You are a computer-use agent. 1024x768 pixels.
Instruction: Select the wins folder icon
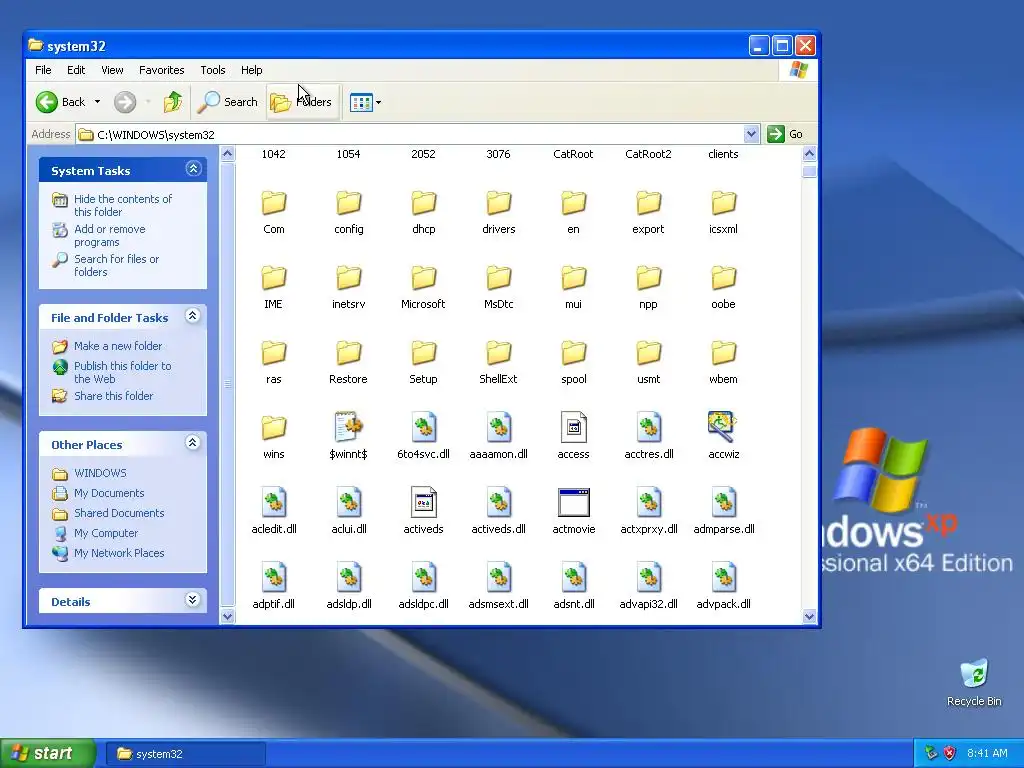(274, 428)
